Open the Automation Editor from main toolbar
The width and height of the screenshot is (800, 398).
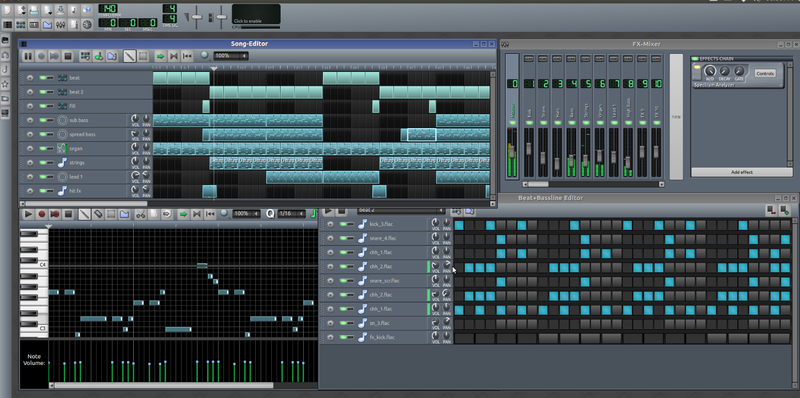[x=47, y=24]
